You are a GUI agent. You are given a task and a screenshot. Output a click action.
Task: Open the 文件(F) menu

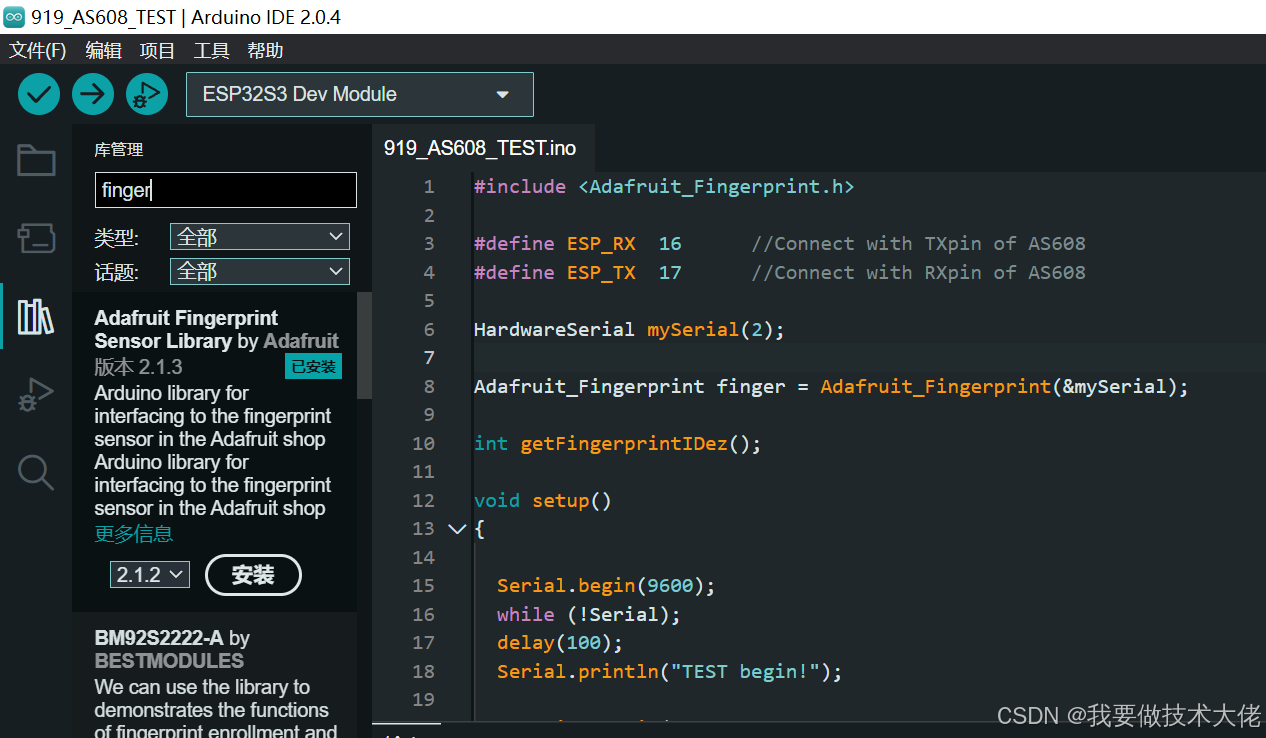pyautogui.click(x=38, y=50)
